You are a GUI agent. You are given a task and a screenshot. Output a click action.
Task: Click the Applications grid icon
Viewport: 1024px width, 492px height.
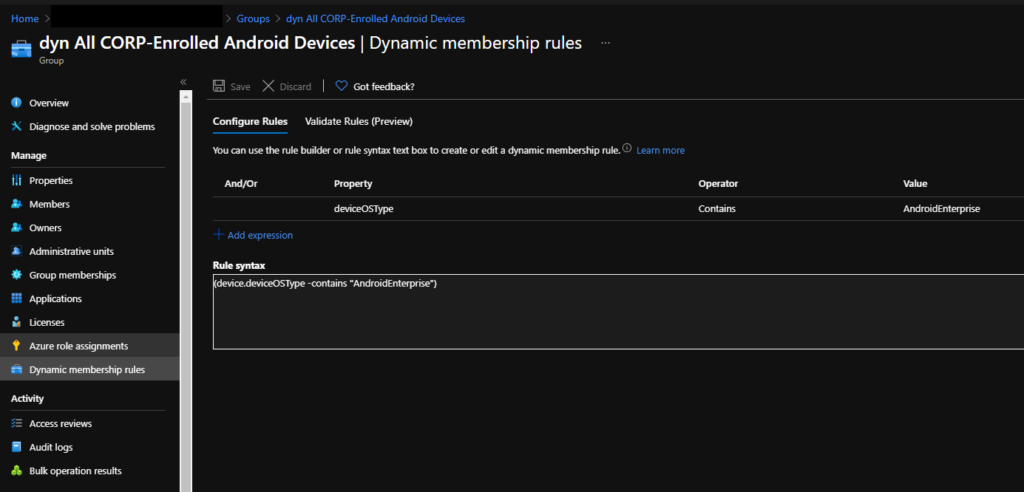17,299
